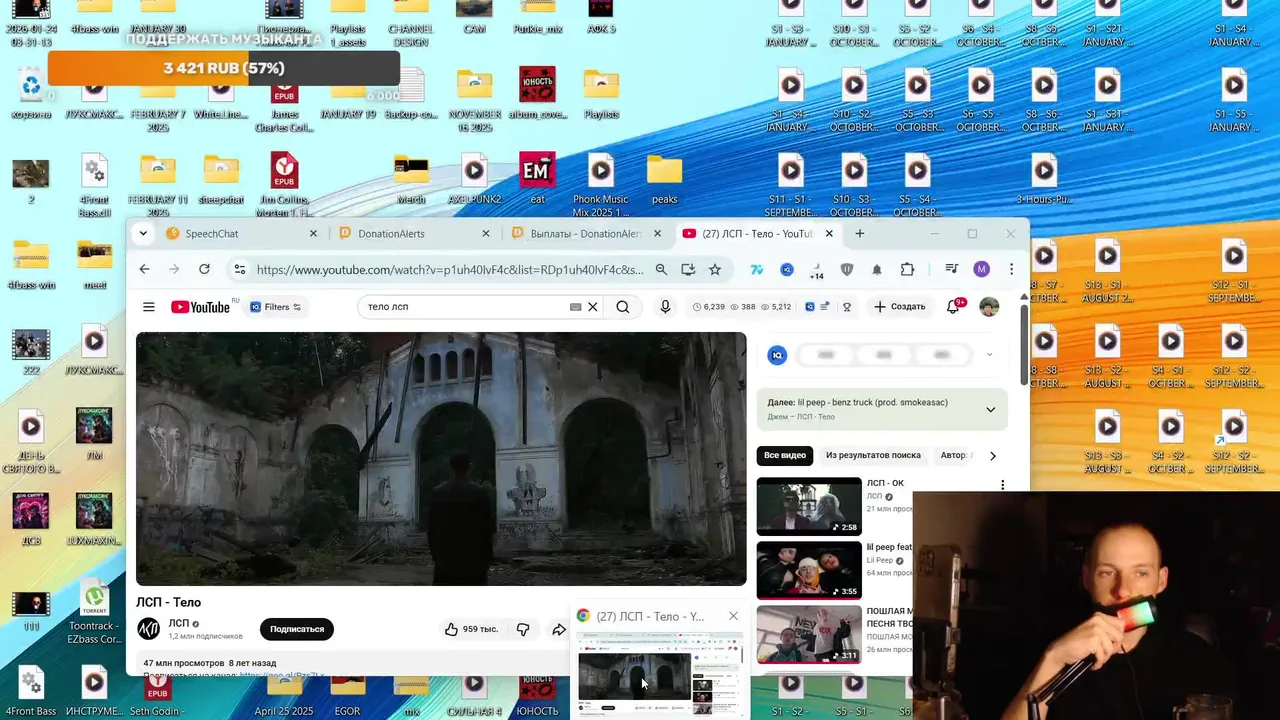Select the Все видео chip
1280x720 pixels.
(x=785, y=455)
